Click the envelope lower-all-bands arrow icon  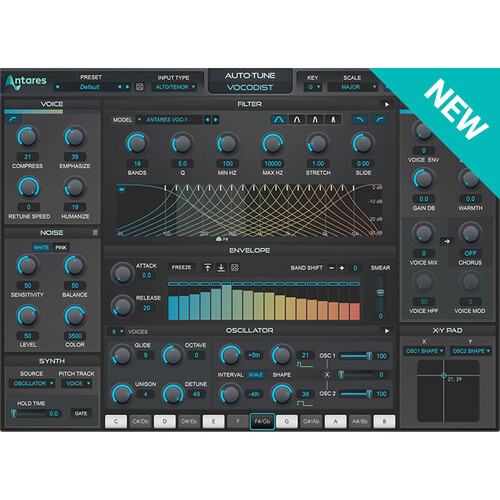[x=221, y=267]
